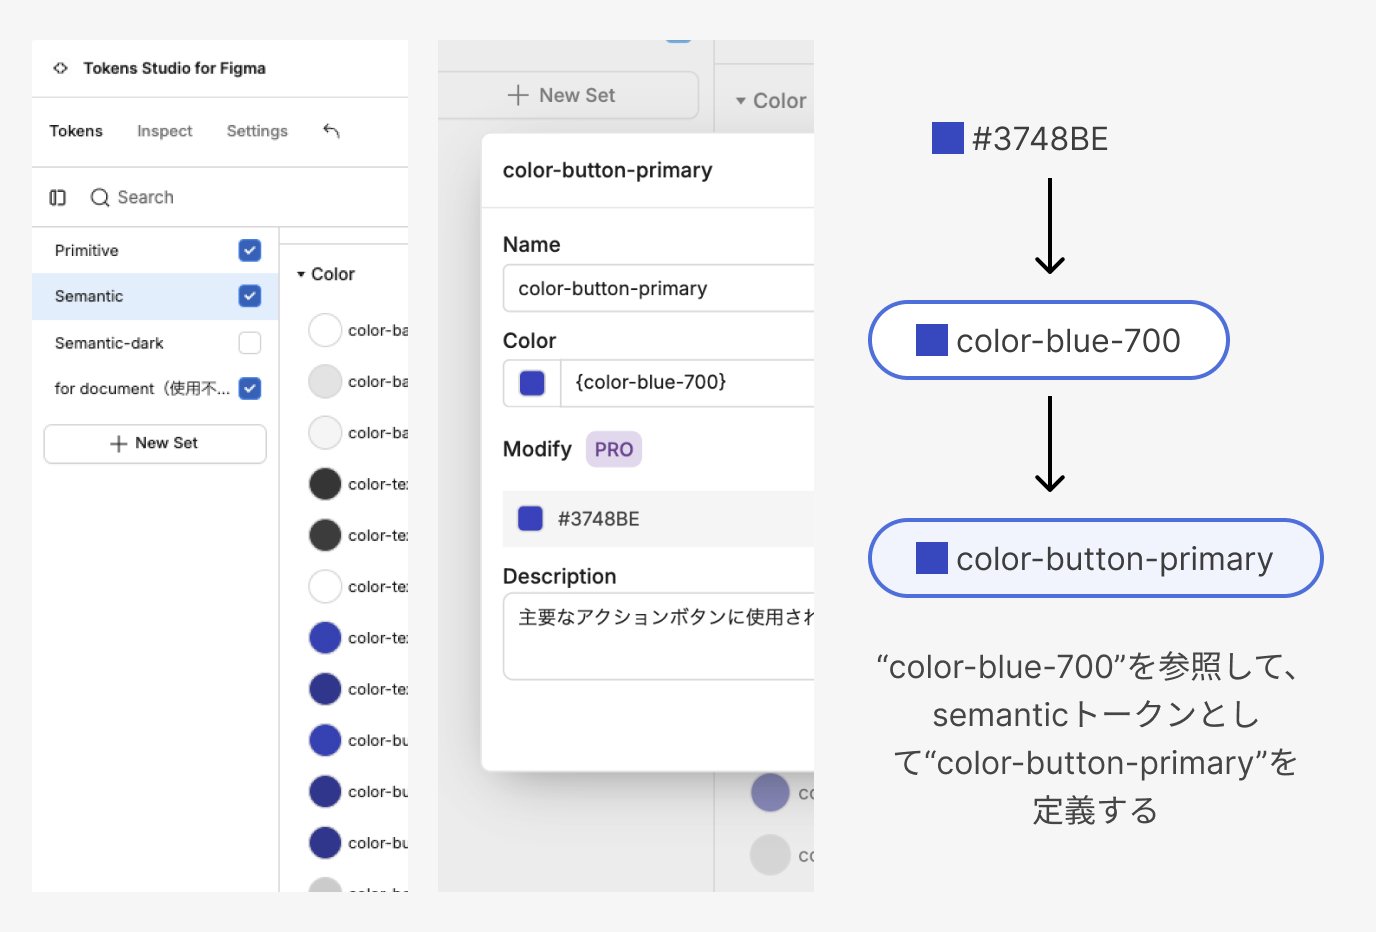Enable the Semantic-dark token set checkbox
This screenshot has height=932, width=1376.
click(x=250, y=343)
